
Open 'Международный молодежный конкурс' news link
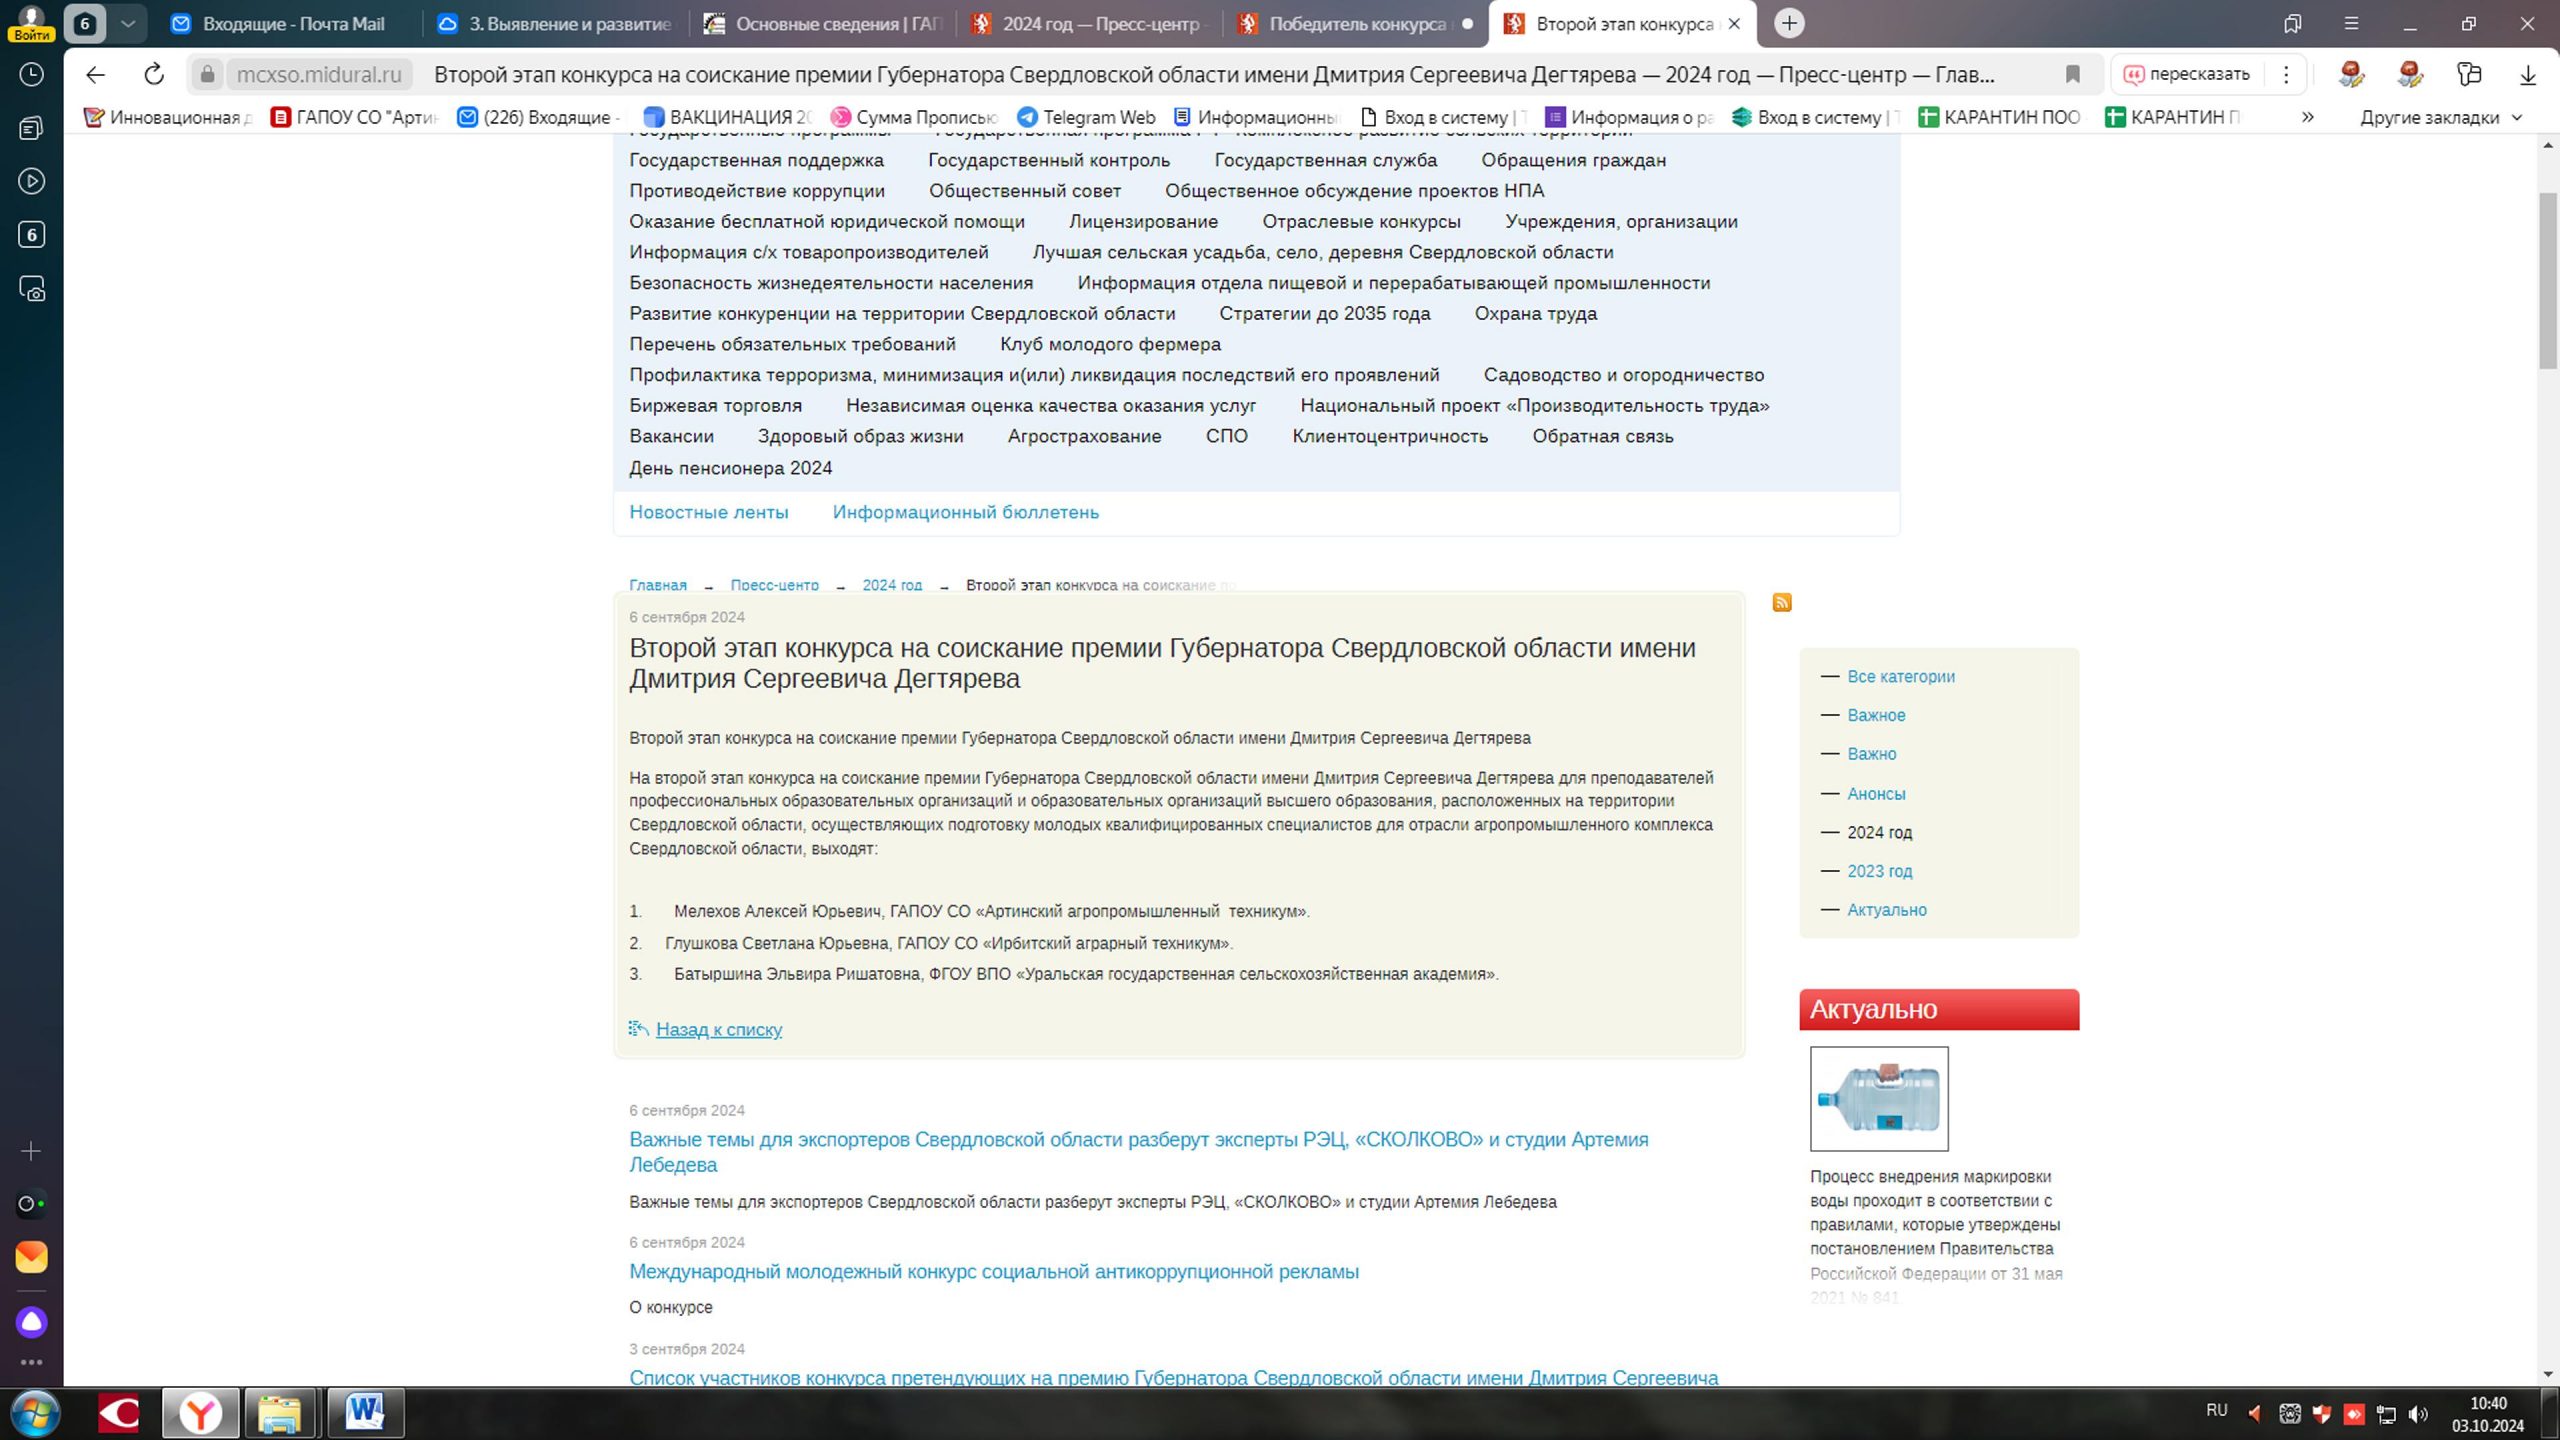pyautogui.click(x=993, y=1272)
